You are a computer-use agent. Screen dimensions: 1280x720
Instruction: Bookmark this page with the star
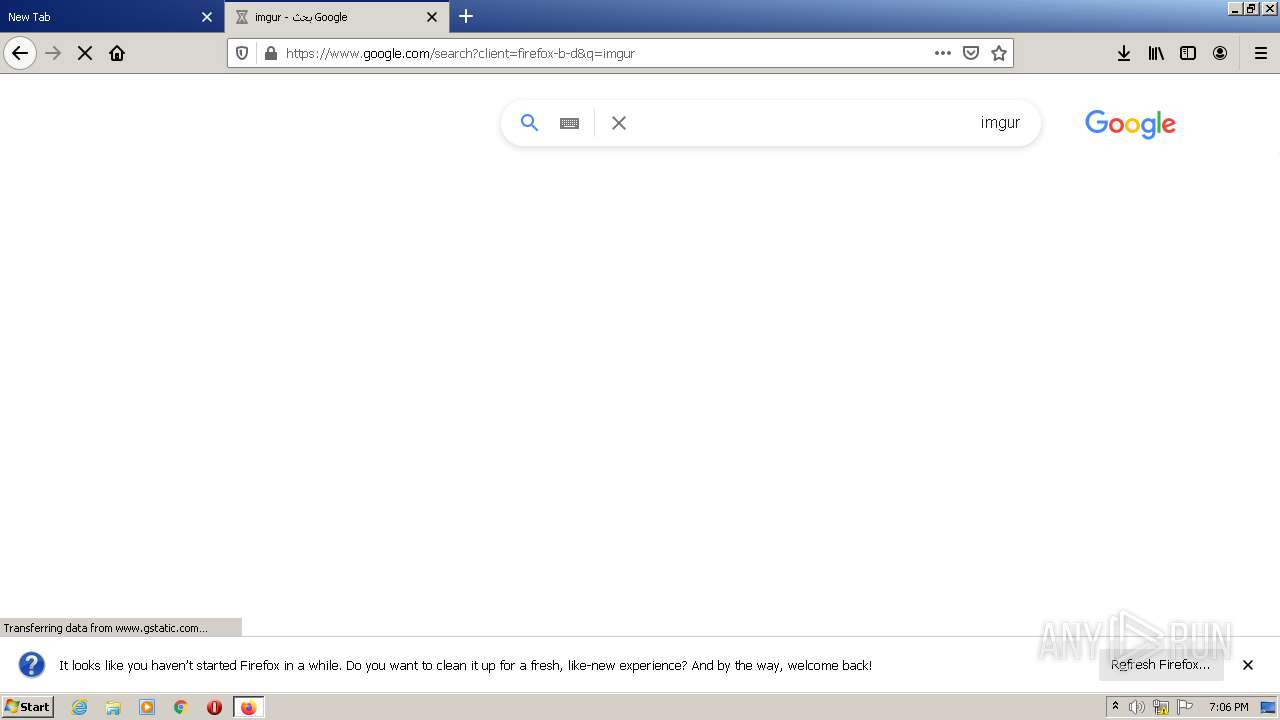[x=998, y=53]
